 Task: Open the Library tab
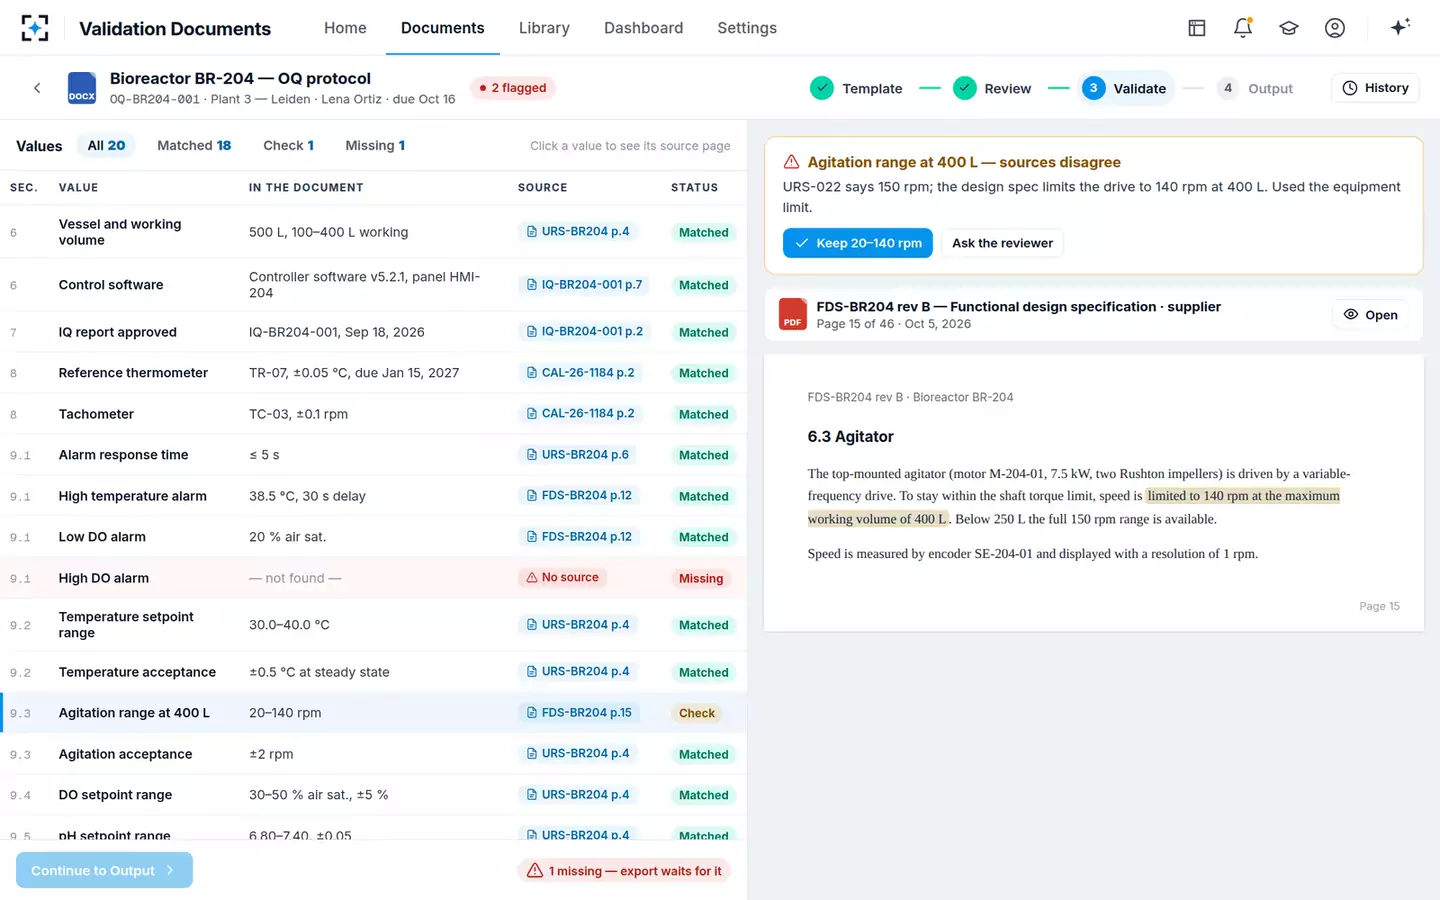tap(544, 28)
